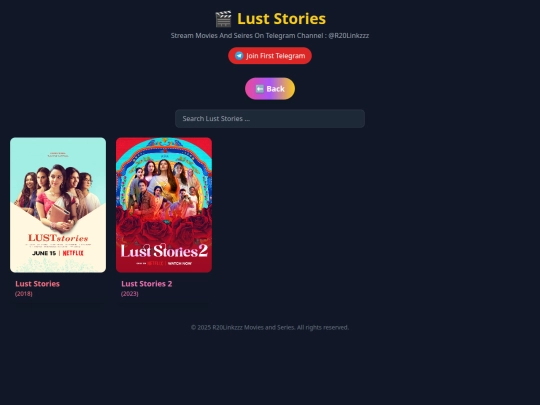
Task: Open the Lust Stories 2 poster thumbnail
Action: tap(164, 205)
